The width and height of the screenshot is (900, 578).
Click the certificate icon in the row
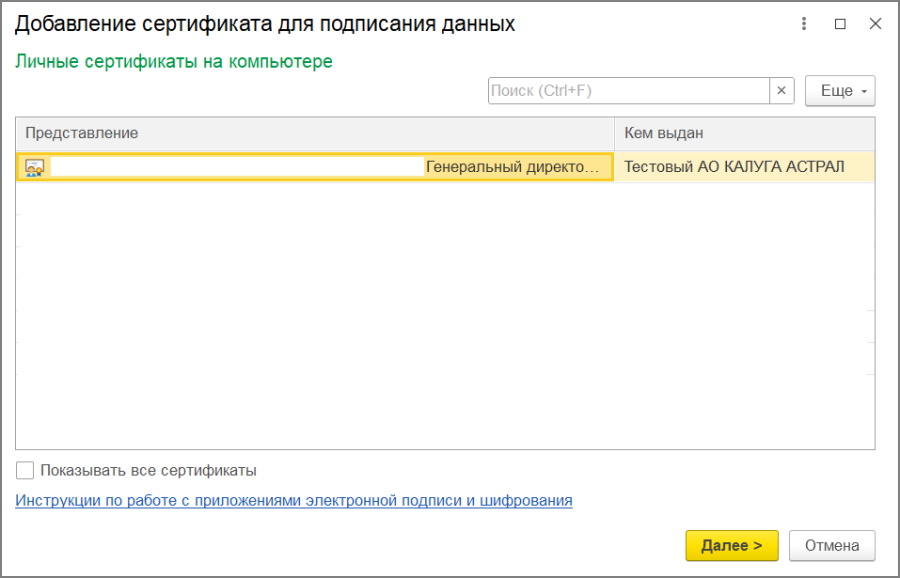[34, 167]
